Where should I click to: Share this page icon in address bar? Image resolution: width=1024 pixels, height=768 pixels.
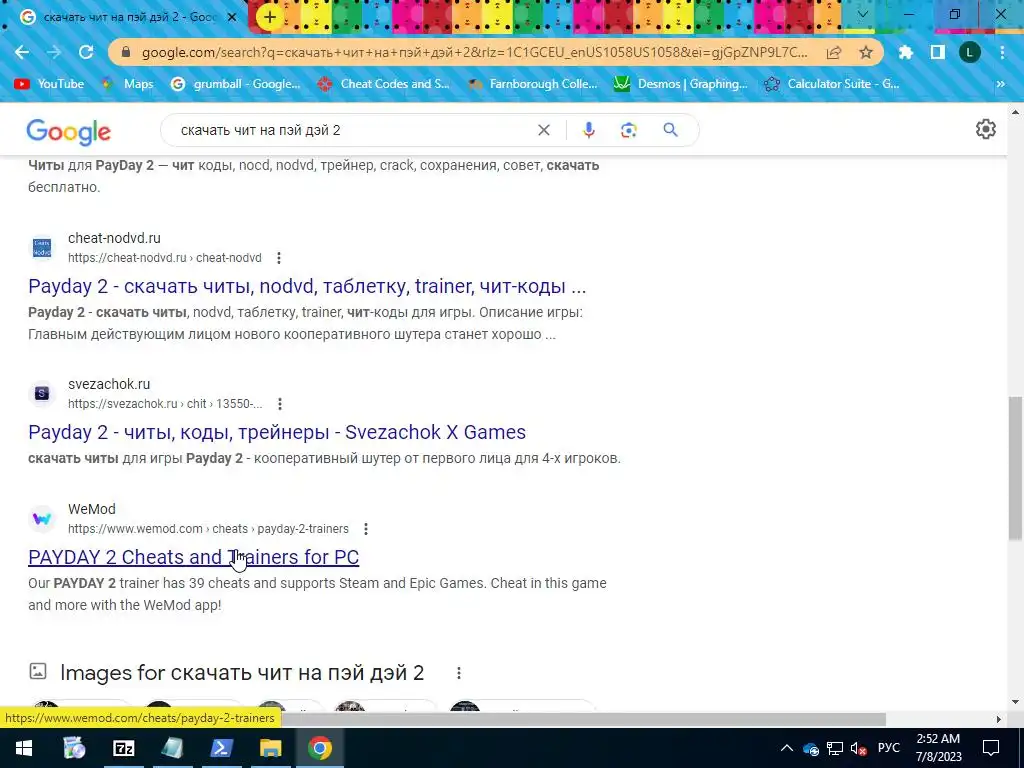(834, 52)
